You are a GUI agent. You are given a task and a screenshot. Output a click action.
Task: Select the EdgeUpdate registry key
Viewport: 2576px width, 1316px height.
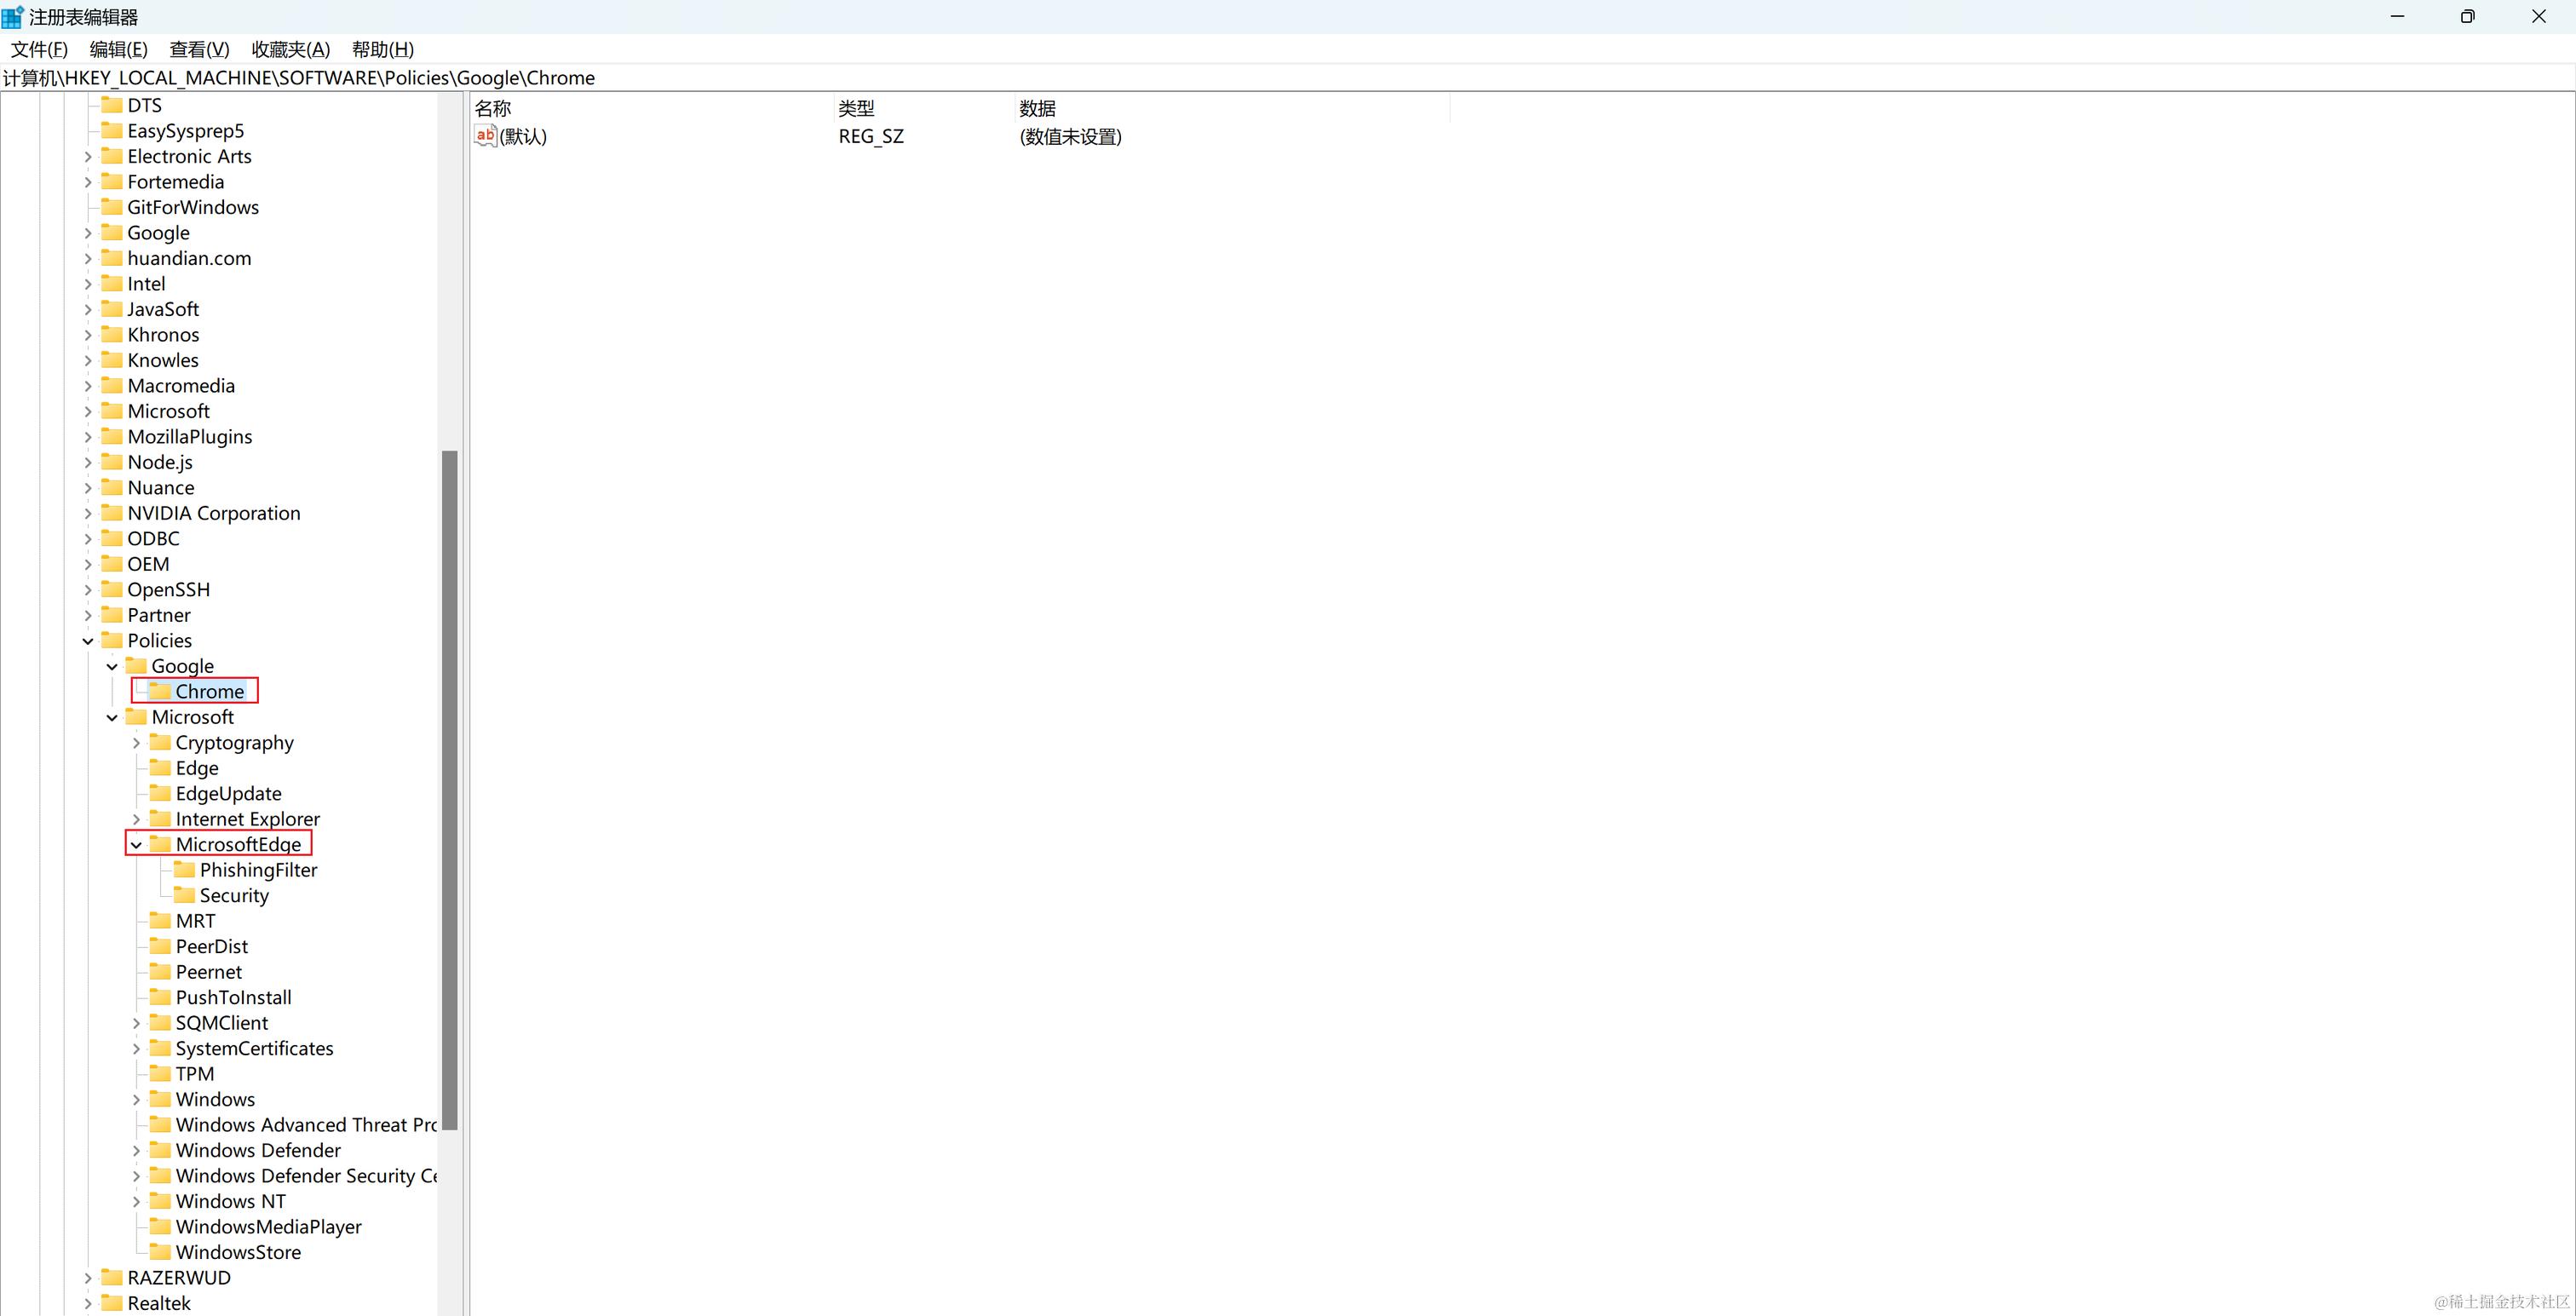[x=228, y=794]
